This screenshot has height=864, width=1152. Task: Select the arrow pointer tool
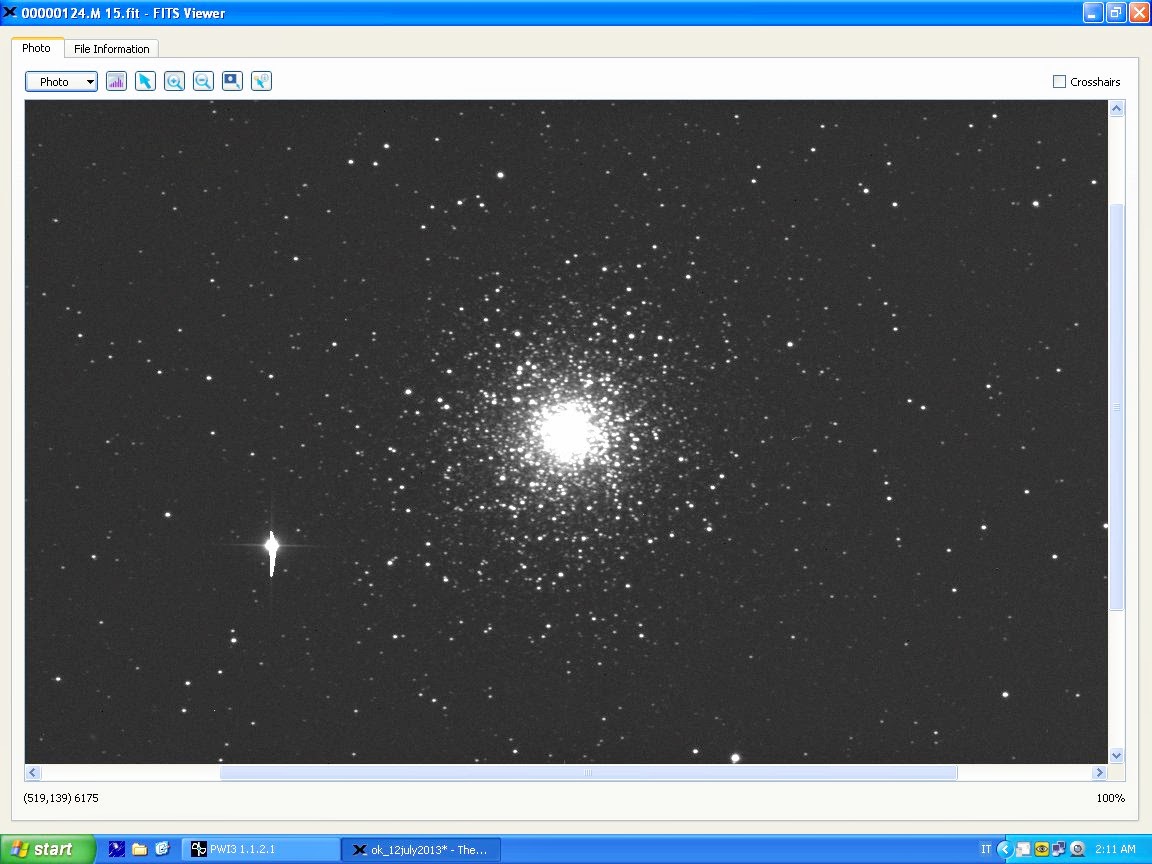[145, 82]
